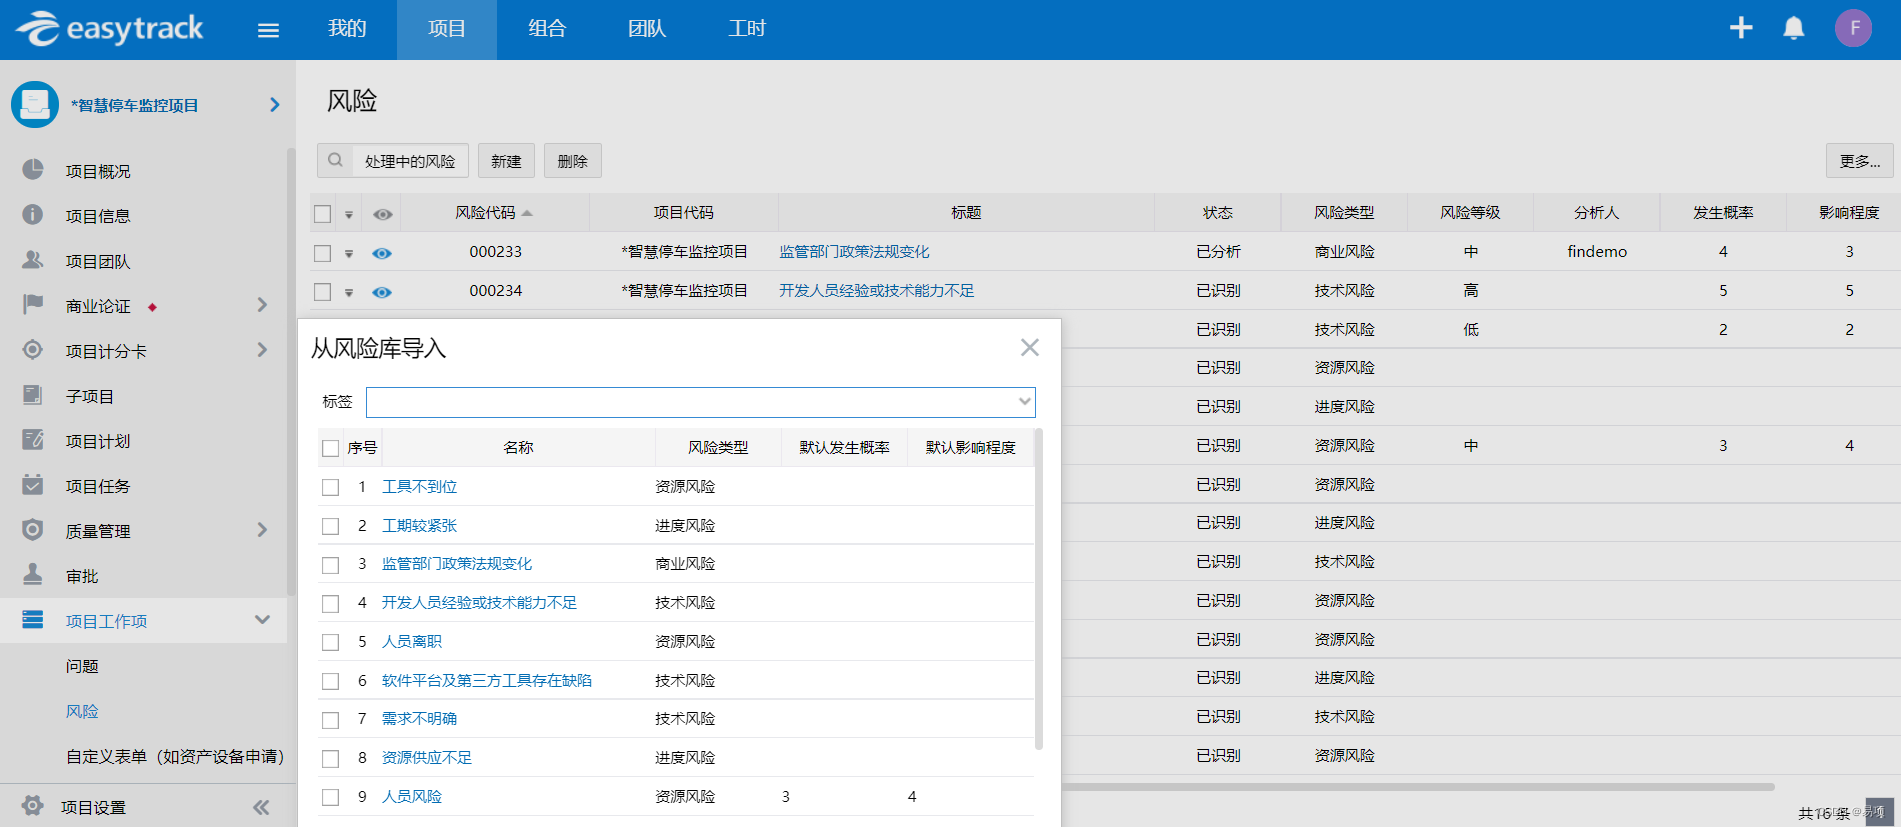Click the 项目设置 gear icon
This screenshot has height=827, width=1901.
point(33,806)
